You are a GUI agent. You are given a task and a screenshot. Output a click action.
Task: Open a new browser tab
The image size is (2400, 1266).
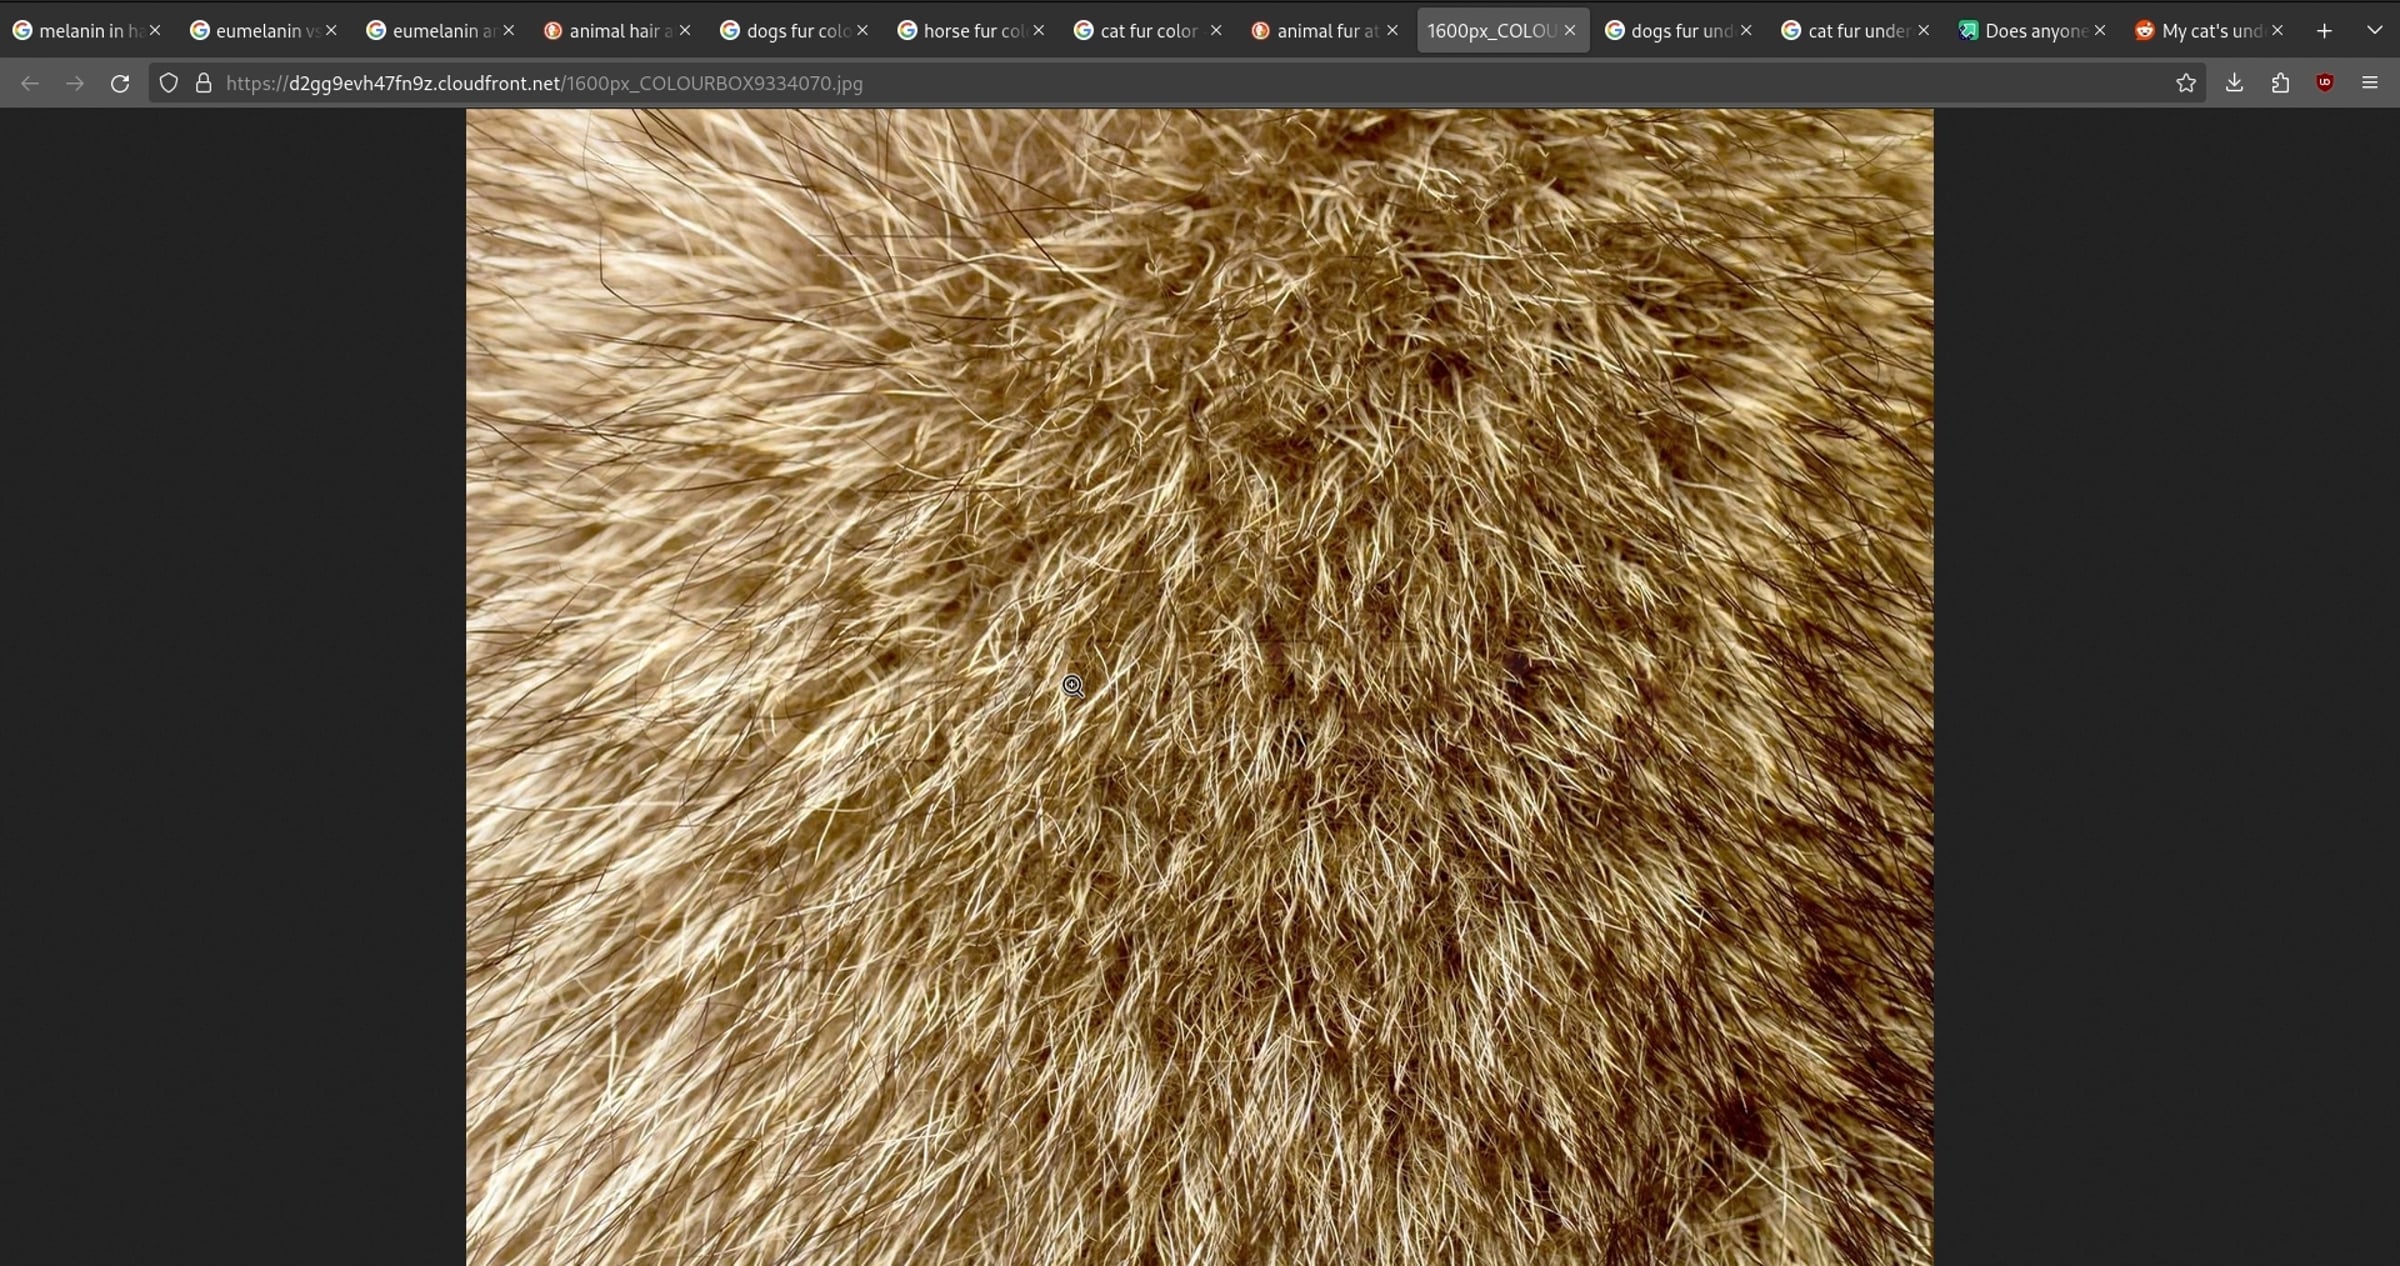point(2325,31)
